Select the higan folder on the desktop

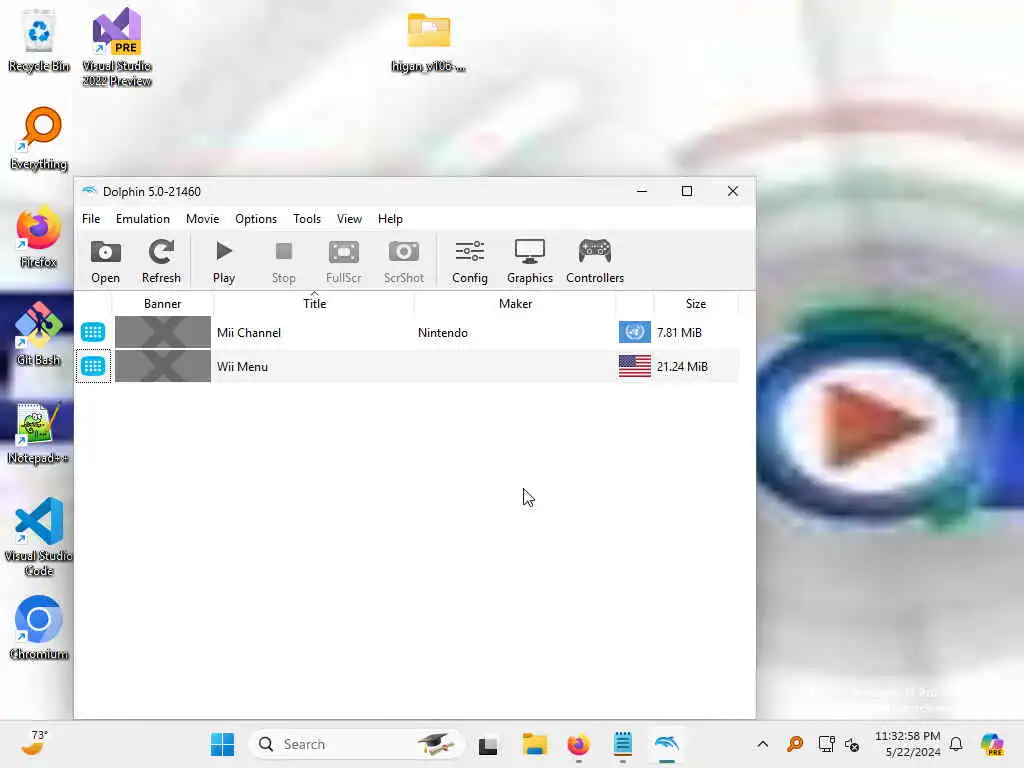pos(428,42)
